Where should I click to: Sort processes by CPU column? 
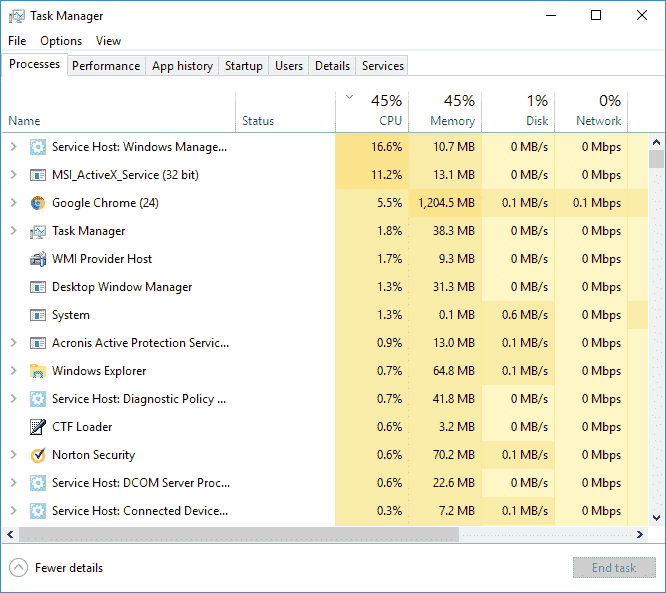(x=372, y=112)
